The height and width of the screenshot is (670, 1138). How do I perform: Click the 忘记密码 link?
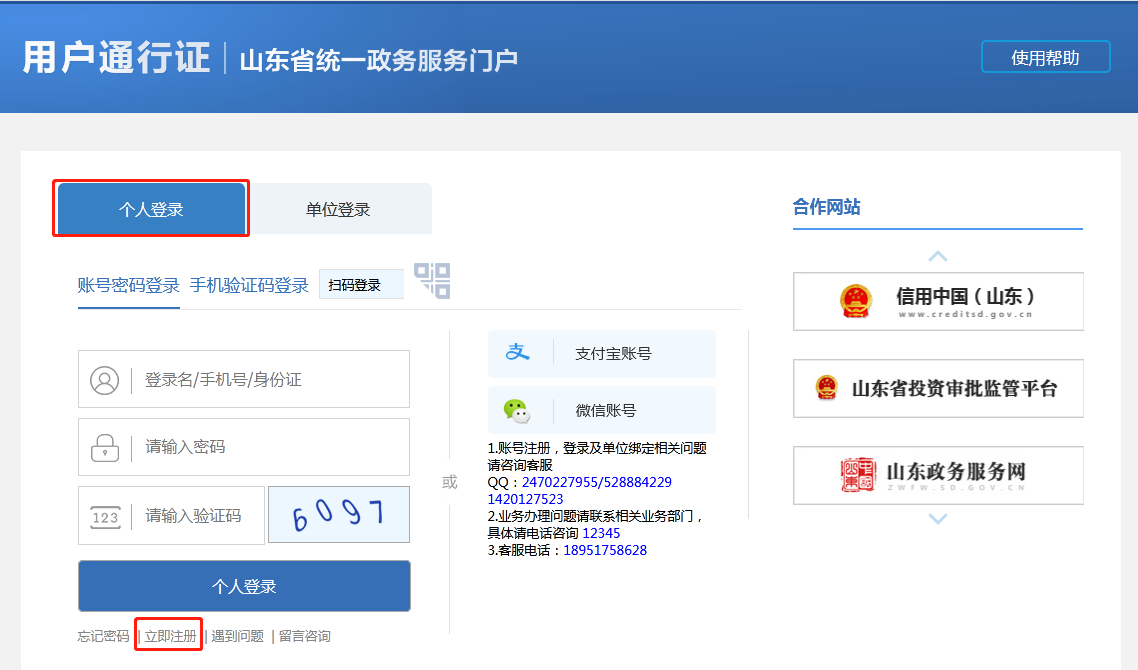103,636
